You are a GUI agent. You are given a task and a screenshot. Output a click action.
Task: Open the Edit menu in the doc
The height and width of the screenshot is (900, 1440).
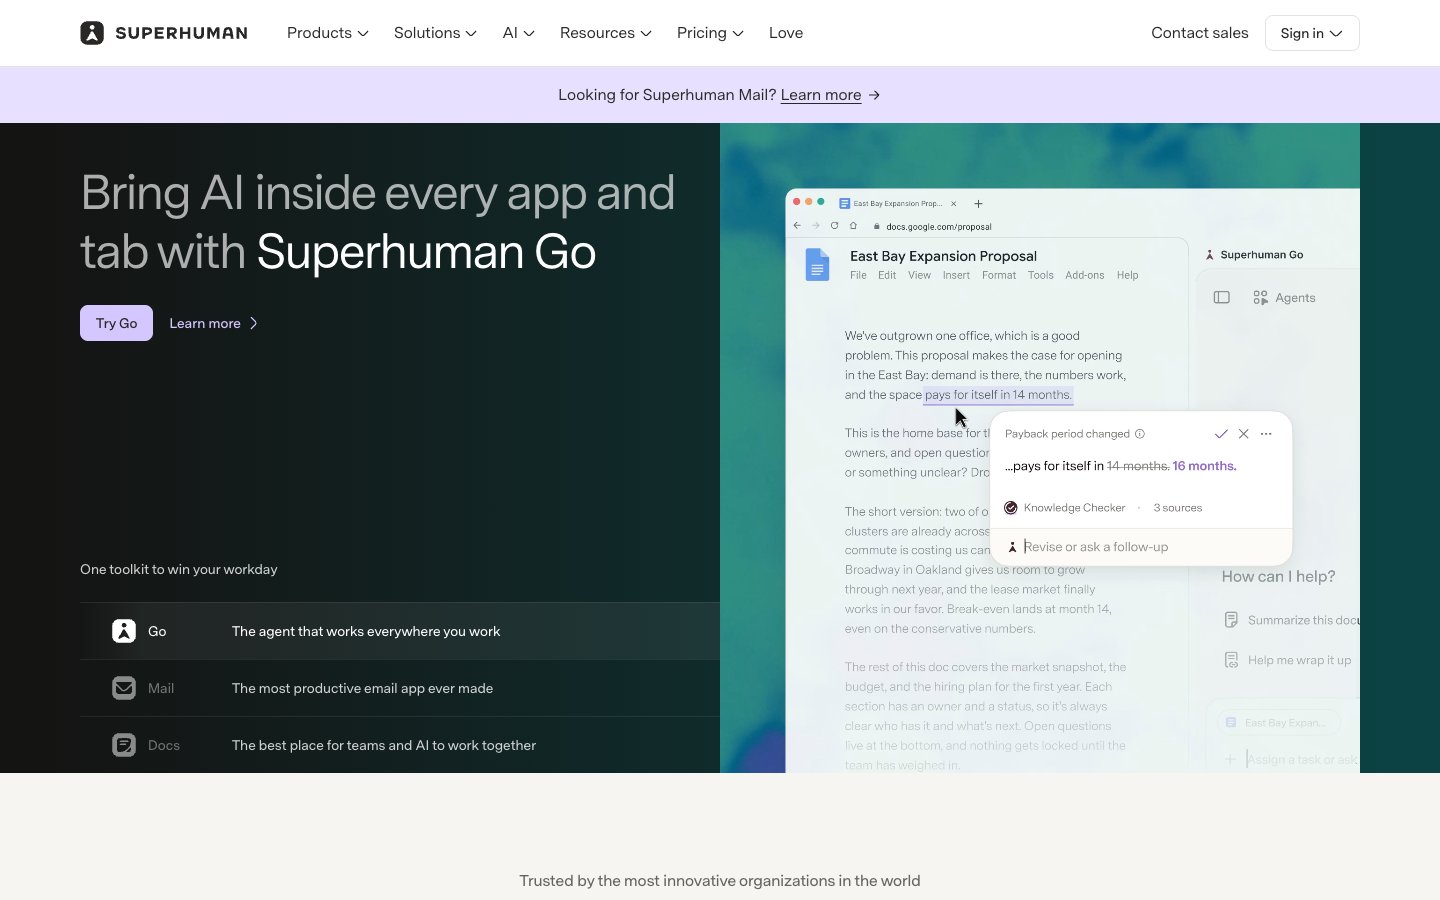pos(887,275)
